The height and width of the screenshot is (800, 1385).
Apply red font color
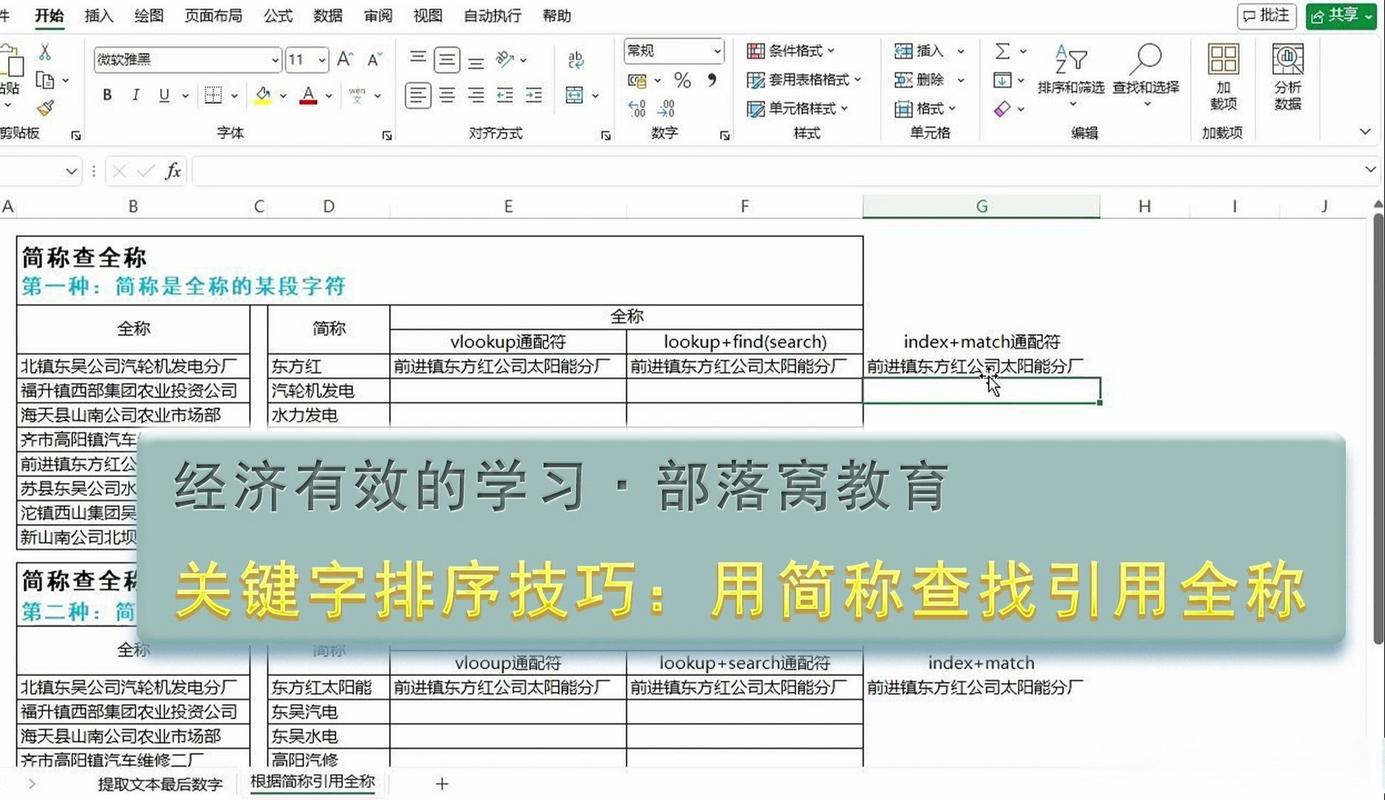[308, 95]
